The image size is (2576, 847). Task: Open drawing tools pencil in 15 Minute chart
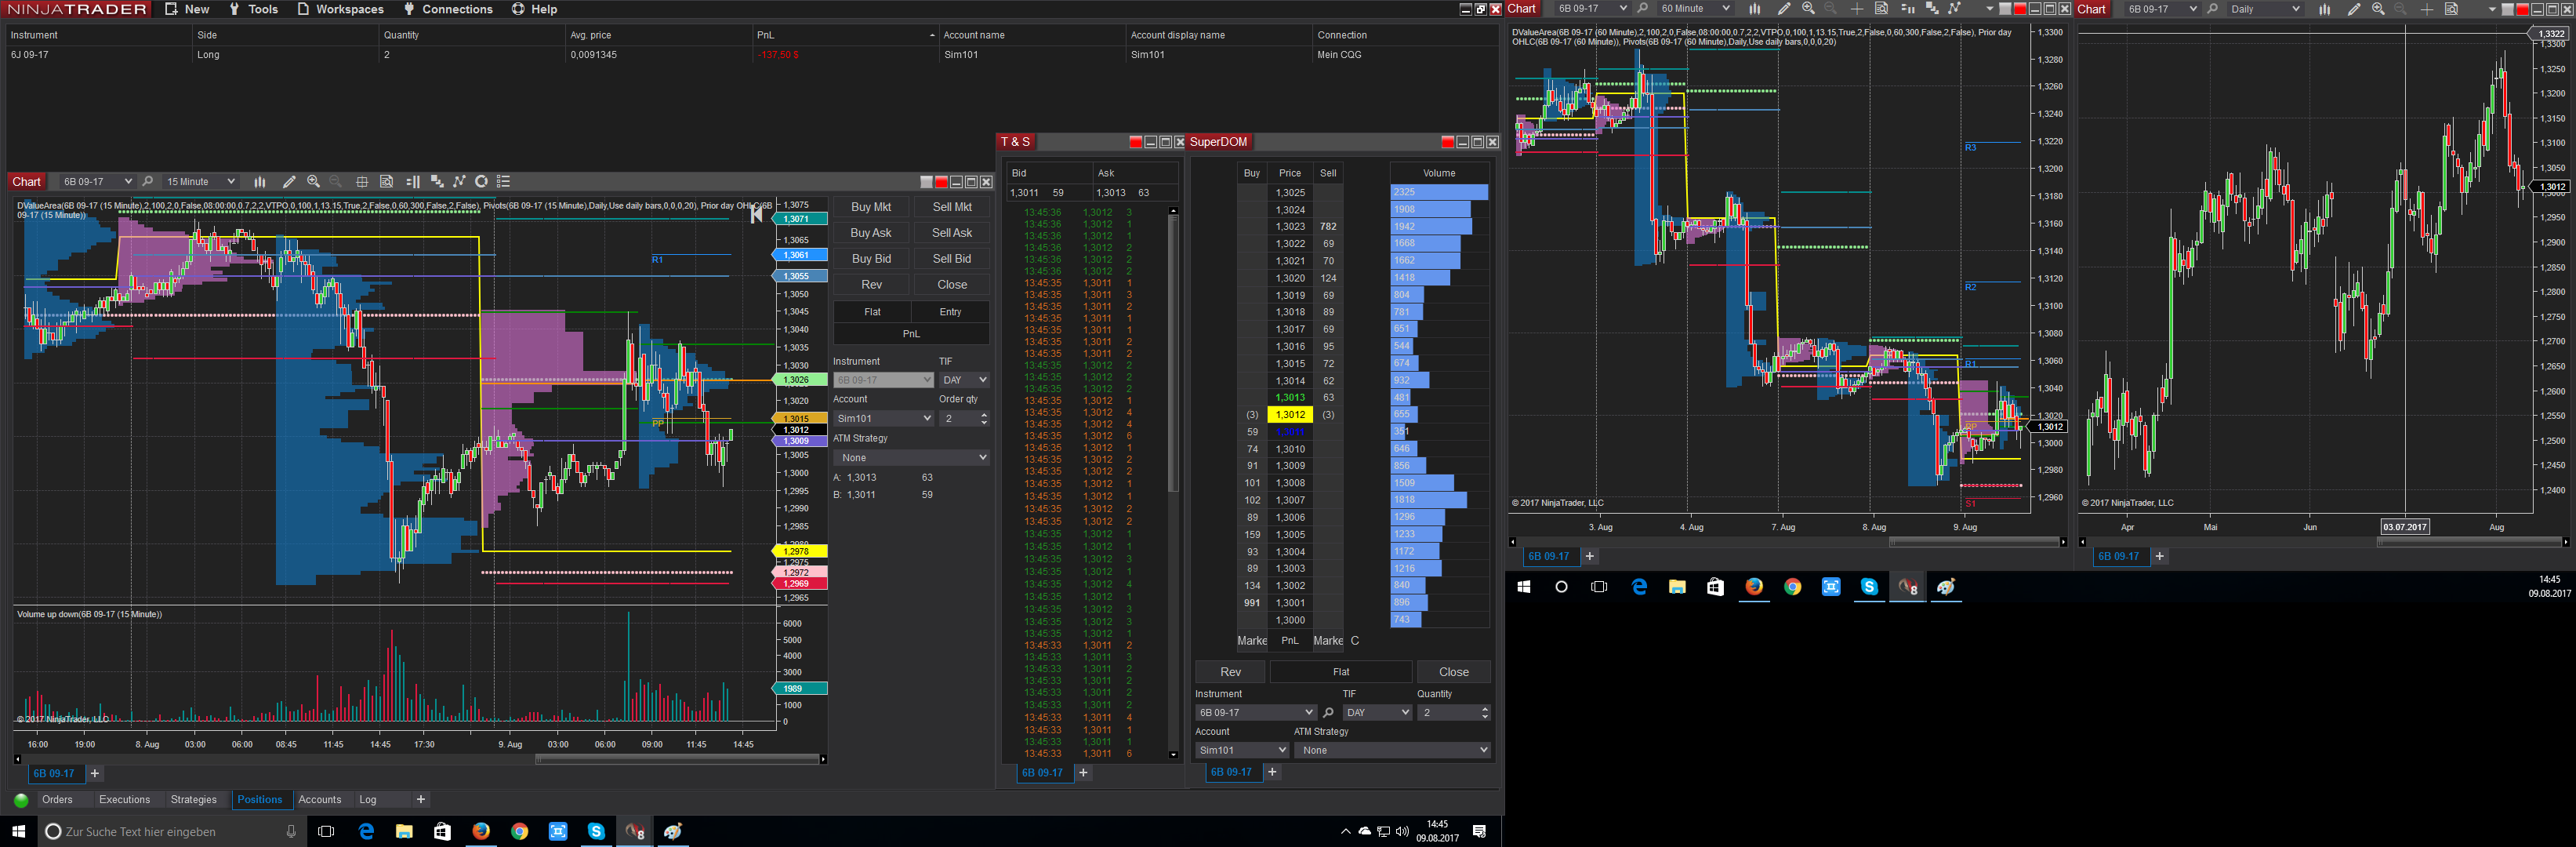pos(289,182)
